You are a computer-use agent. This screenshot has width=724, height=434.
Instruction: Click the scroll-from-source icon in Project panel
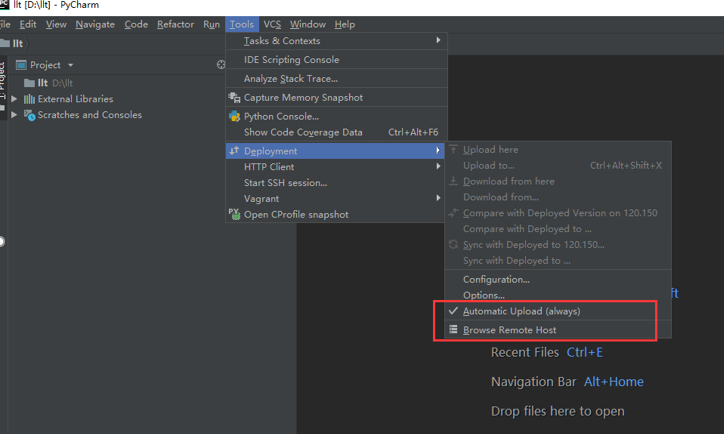pos(221,65)
